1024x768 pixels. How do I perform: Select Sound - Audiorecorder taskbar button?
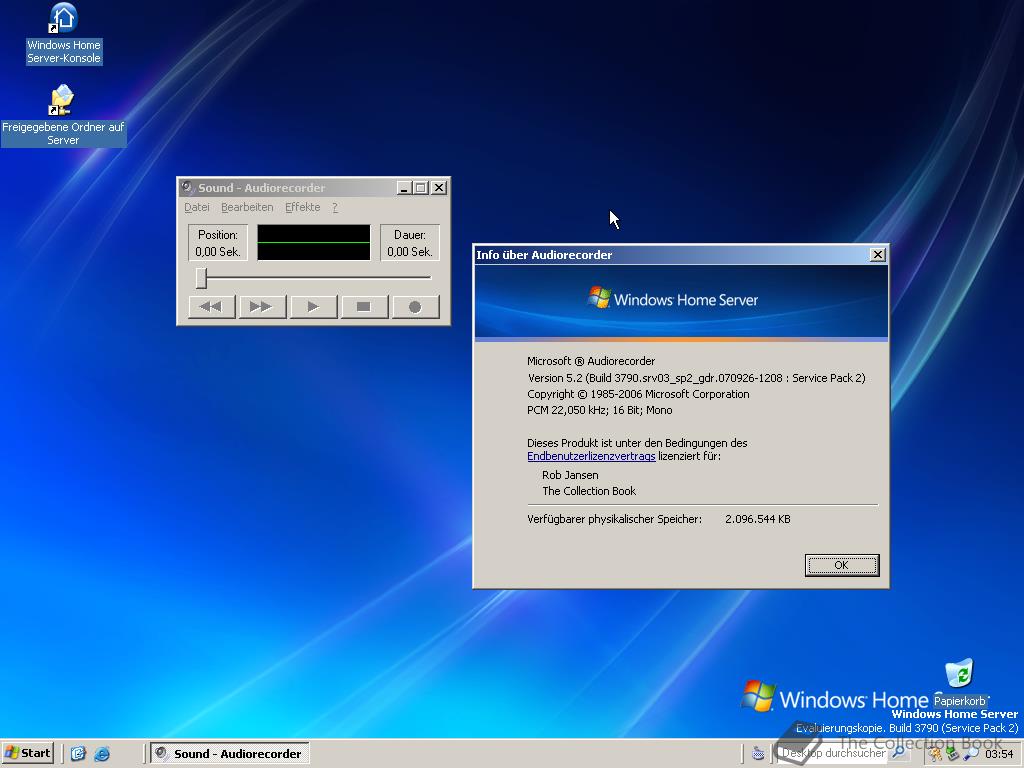(230, 754)
